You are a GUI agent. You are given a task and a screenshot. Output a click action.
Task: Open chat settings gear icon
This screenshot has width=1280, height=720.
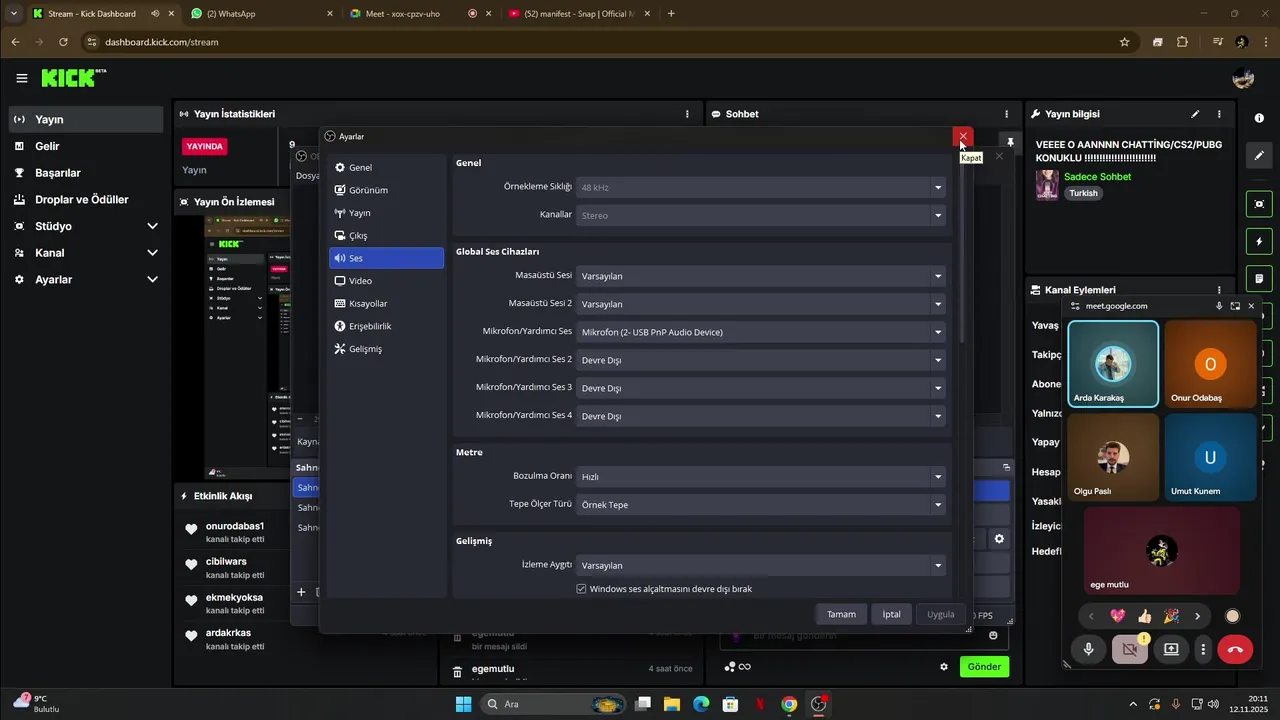943,667
